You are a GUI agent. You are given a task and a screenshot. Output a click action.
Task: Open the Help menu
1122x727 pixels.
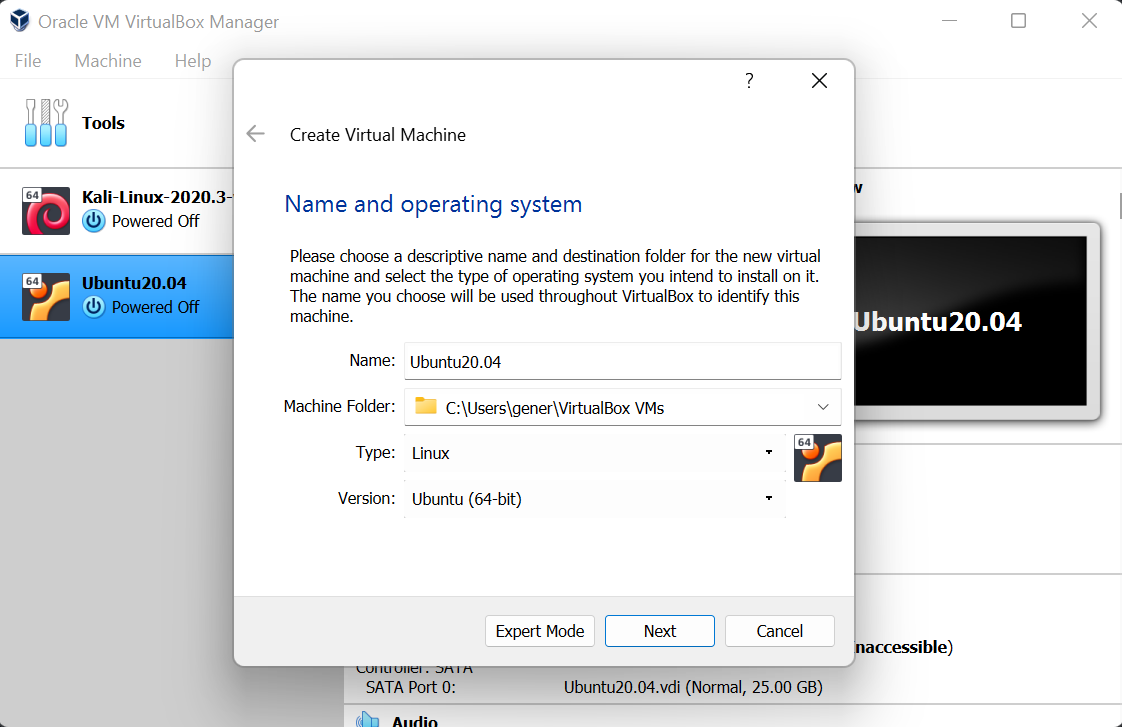tap(192, 61)
